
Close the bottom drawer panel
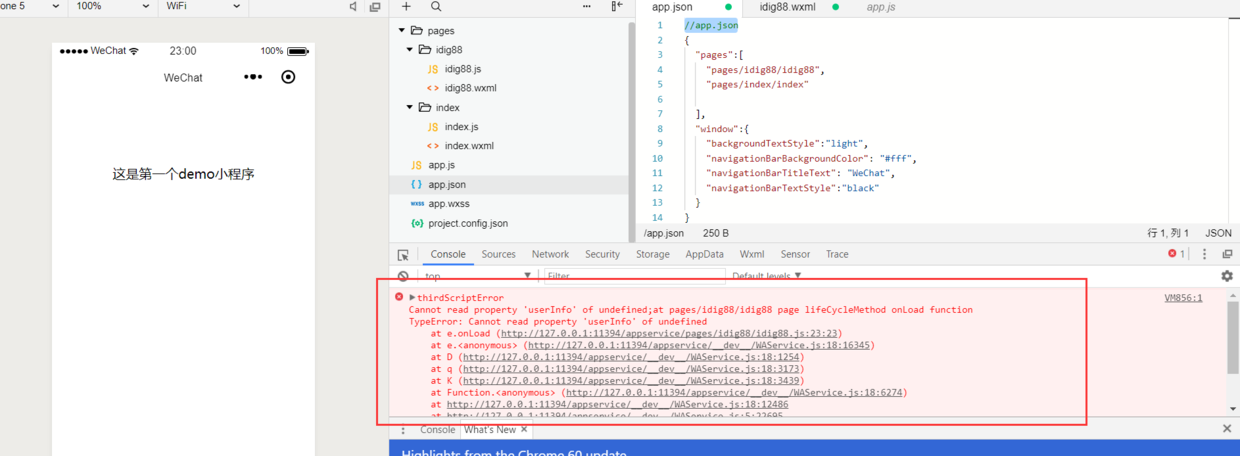(1227, 429)
